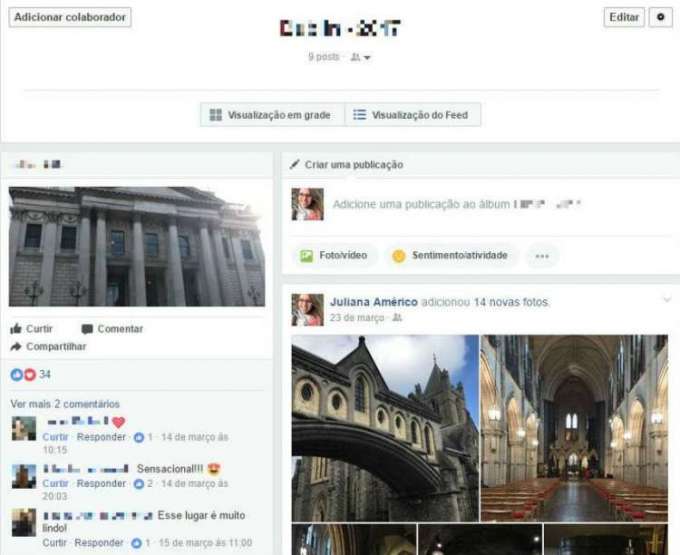Switch to Visualização do Feed
Screen dimensions: 680x555
[413, 115]
